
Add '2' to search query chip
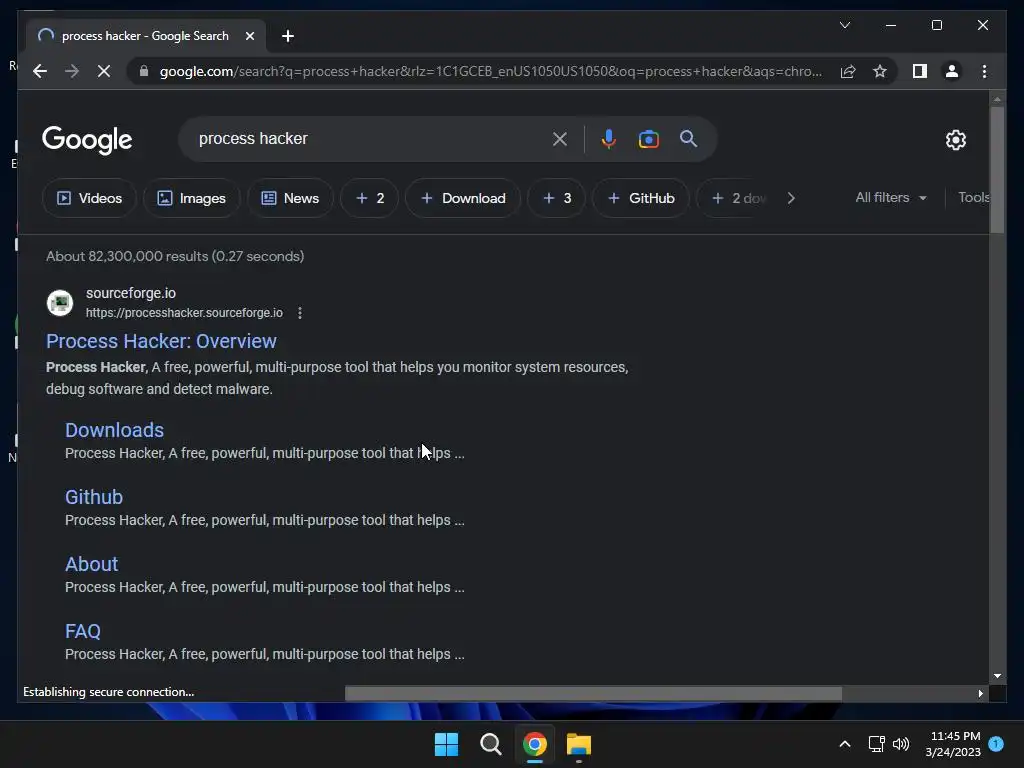(370, 198)
